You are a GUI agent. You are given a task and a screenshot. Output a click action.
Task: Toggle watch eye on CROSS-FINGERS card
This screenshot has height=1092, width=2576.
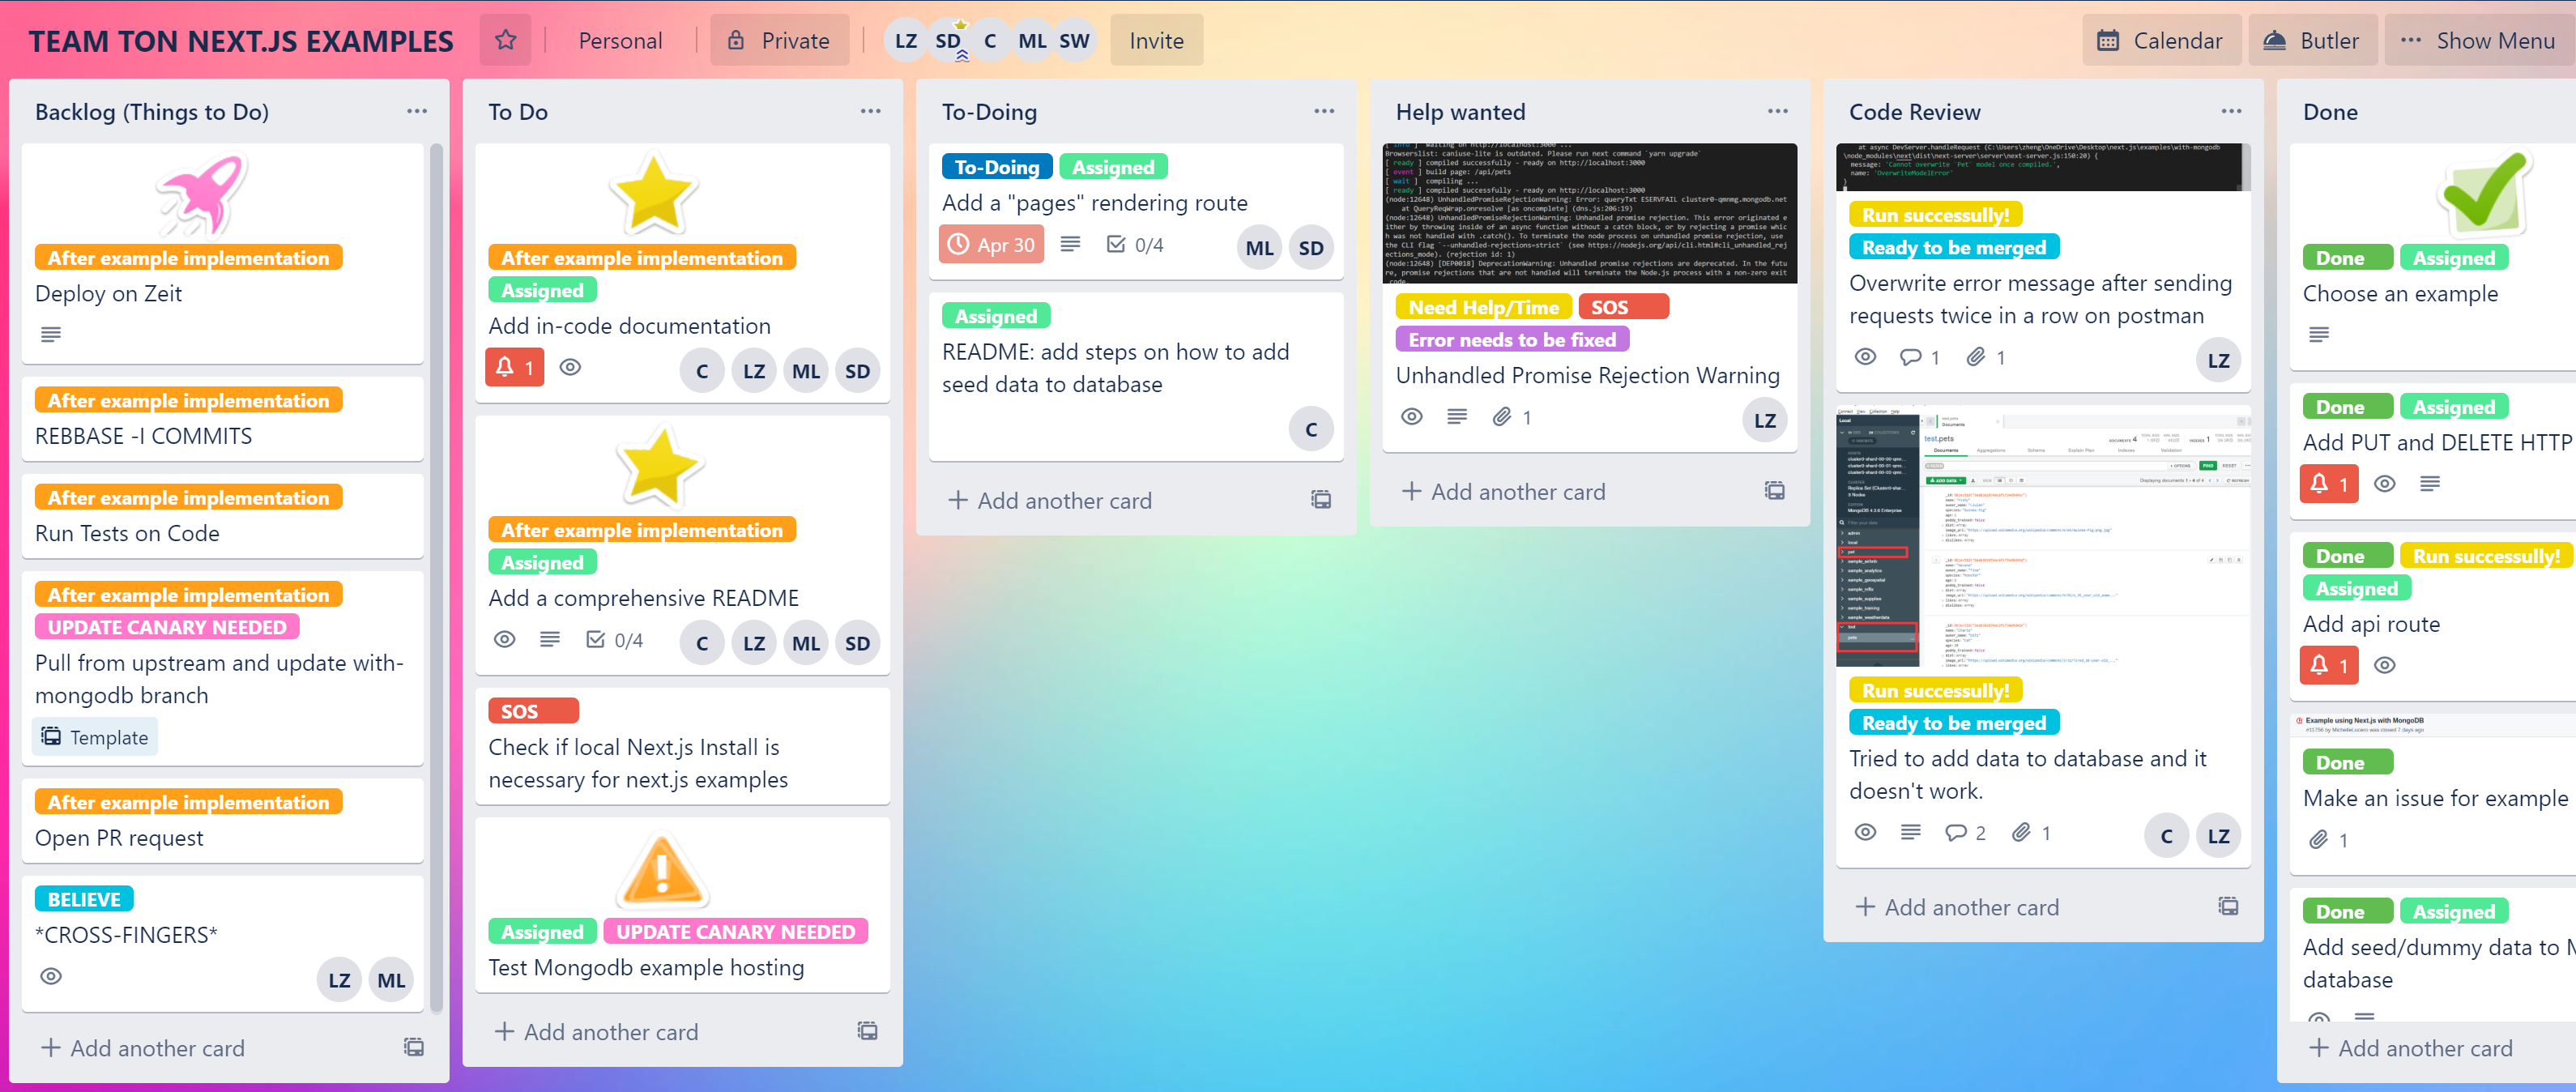click(x=51, y=976)
